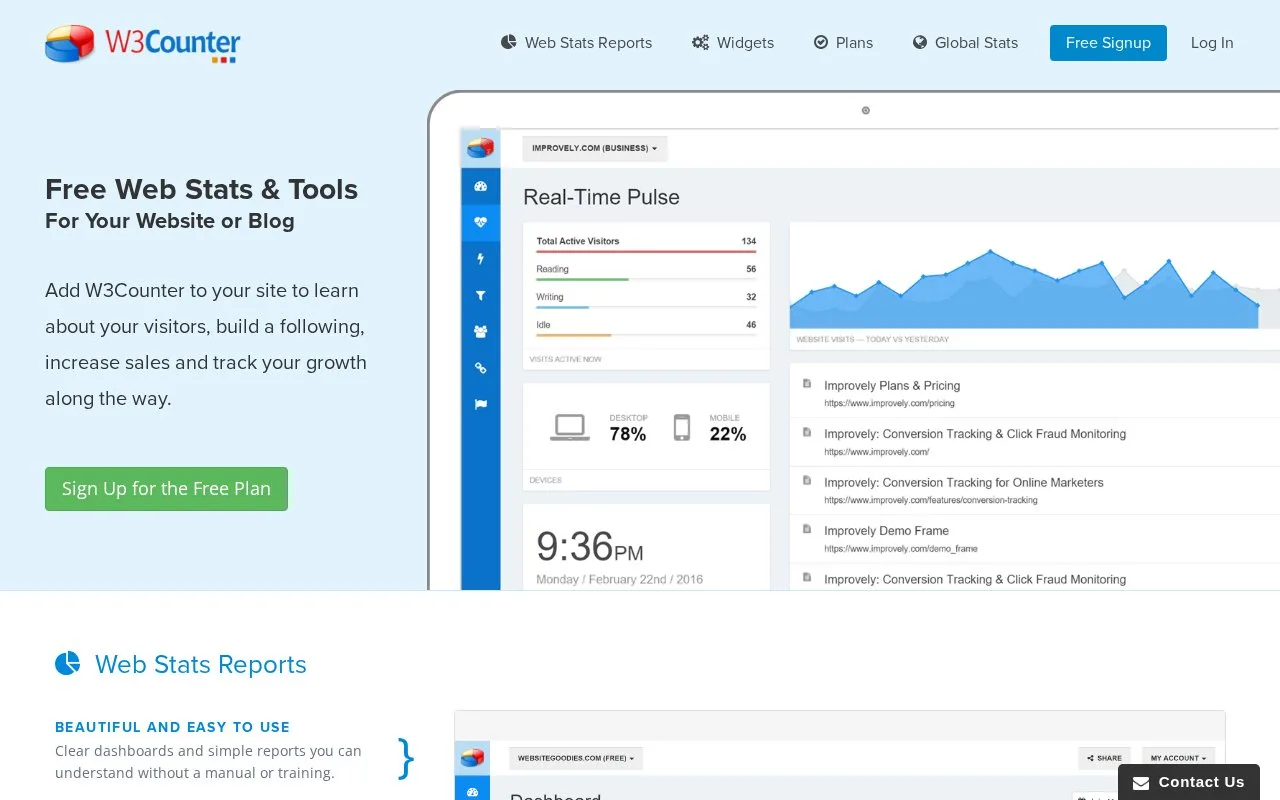Click the envelope icon in Contact Us

coord(1141,783)
